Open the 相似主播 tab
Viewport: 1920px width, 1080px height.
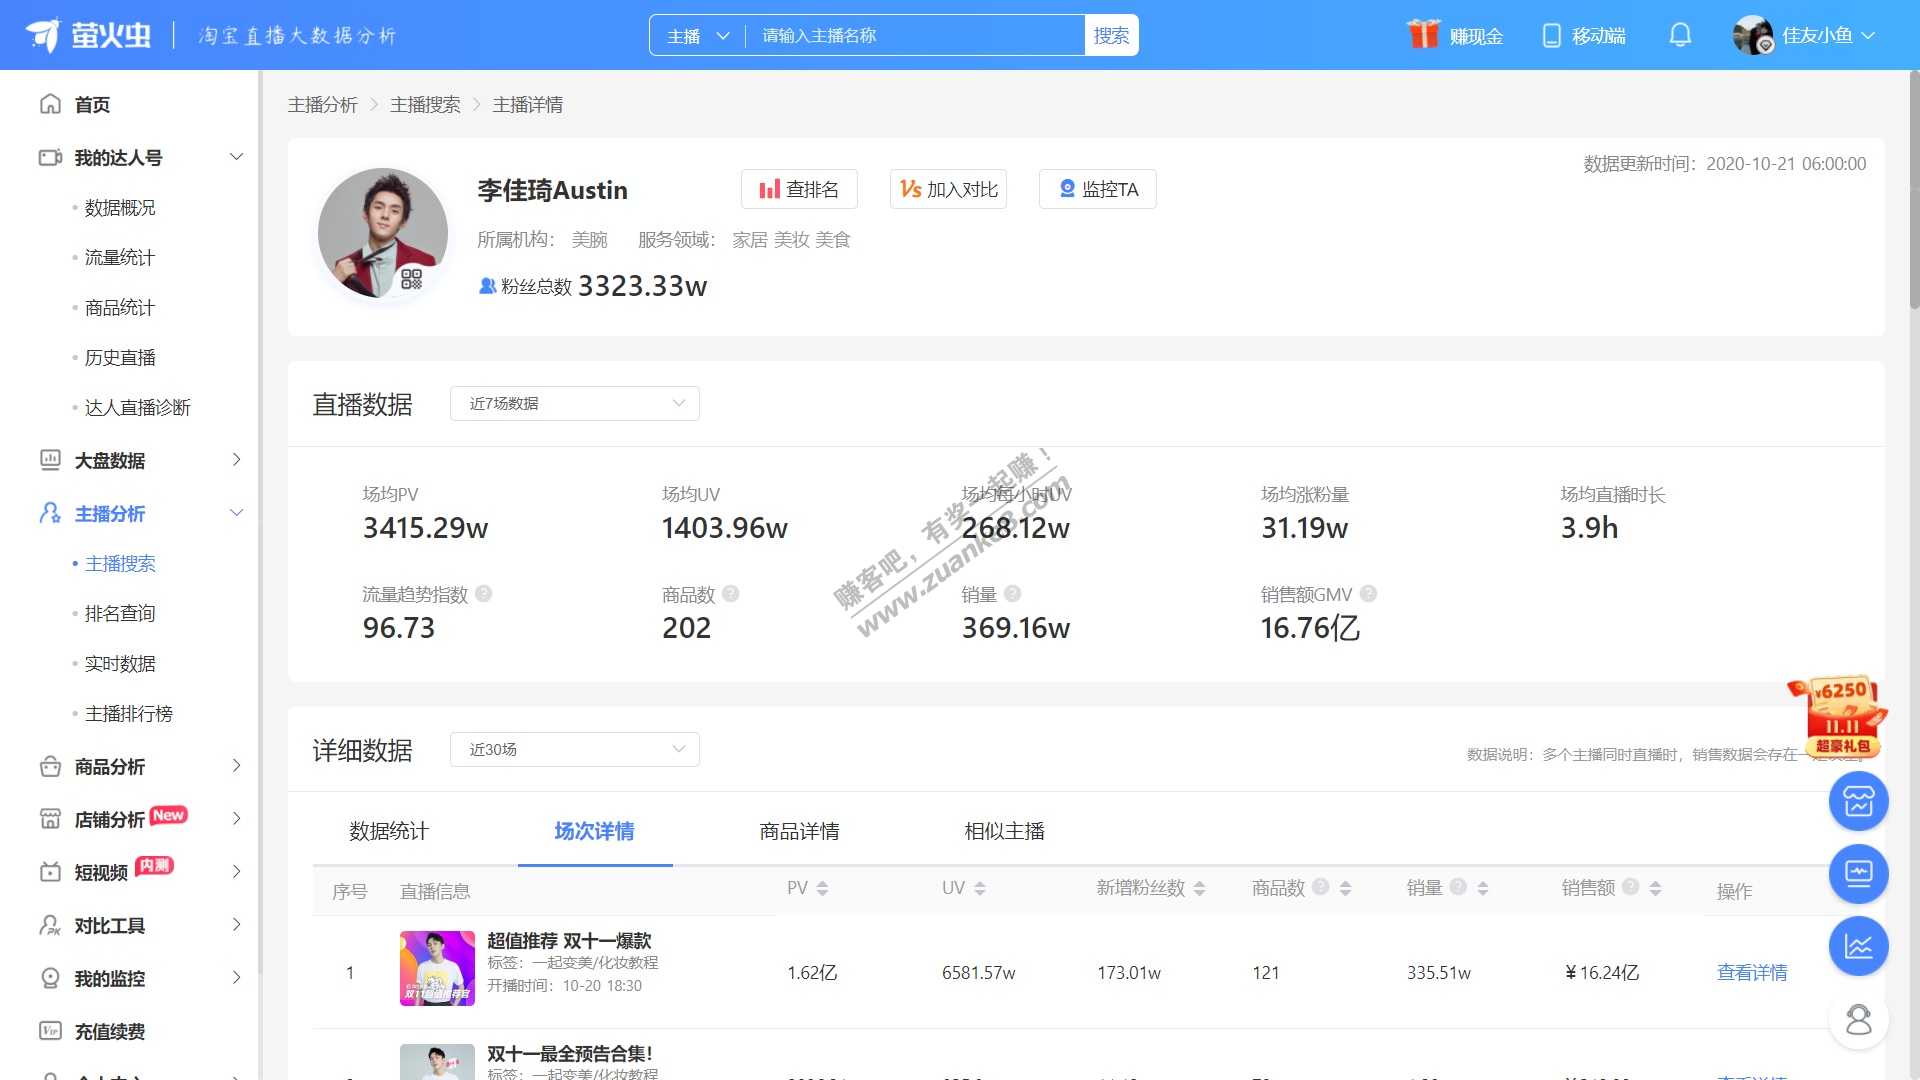(1004, 831)
